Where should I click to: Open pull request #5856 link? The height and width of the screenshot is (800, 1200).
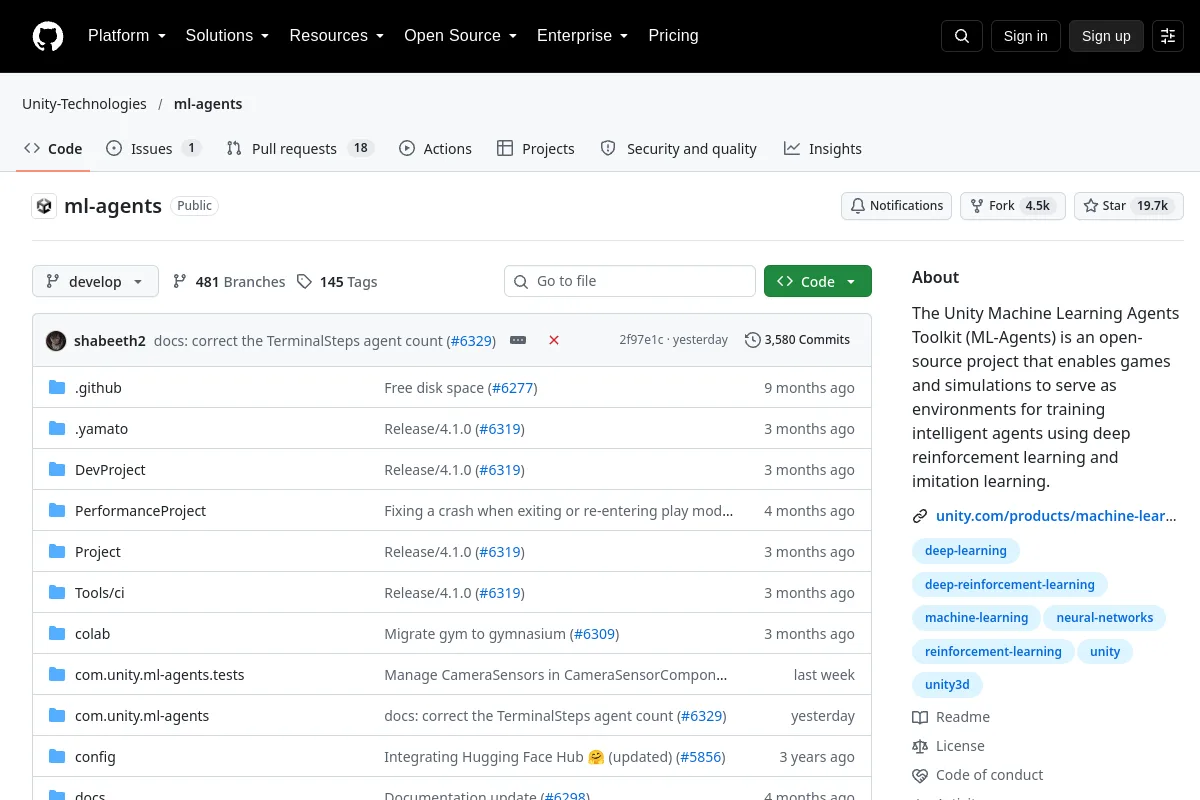700,757
